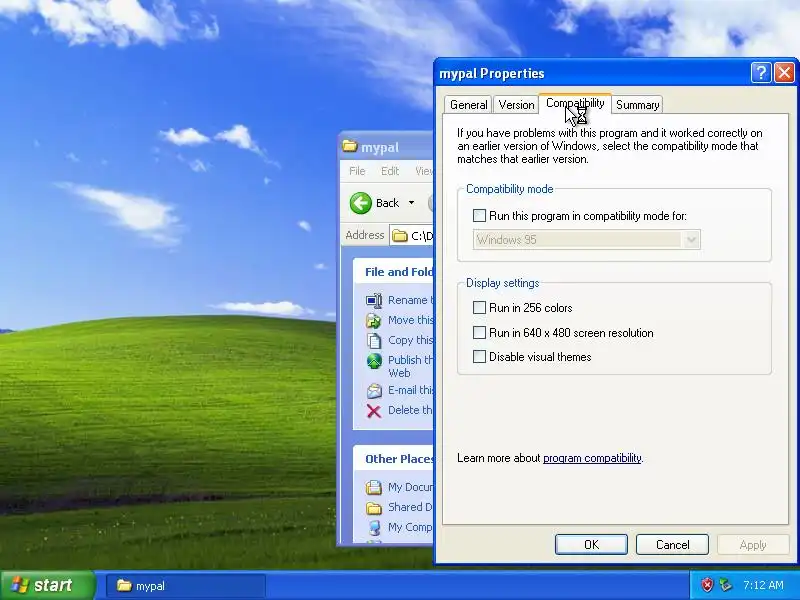Click the OK button
This screenshot has height=600, width=800.
pyautogui.click(x=591, y=545)
